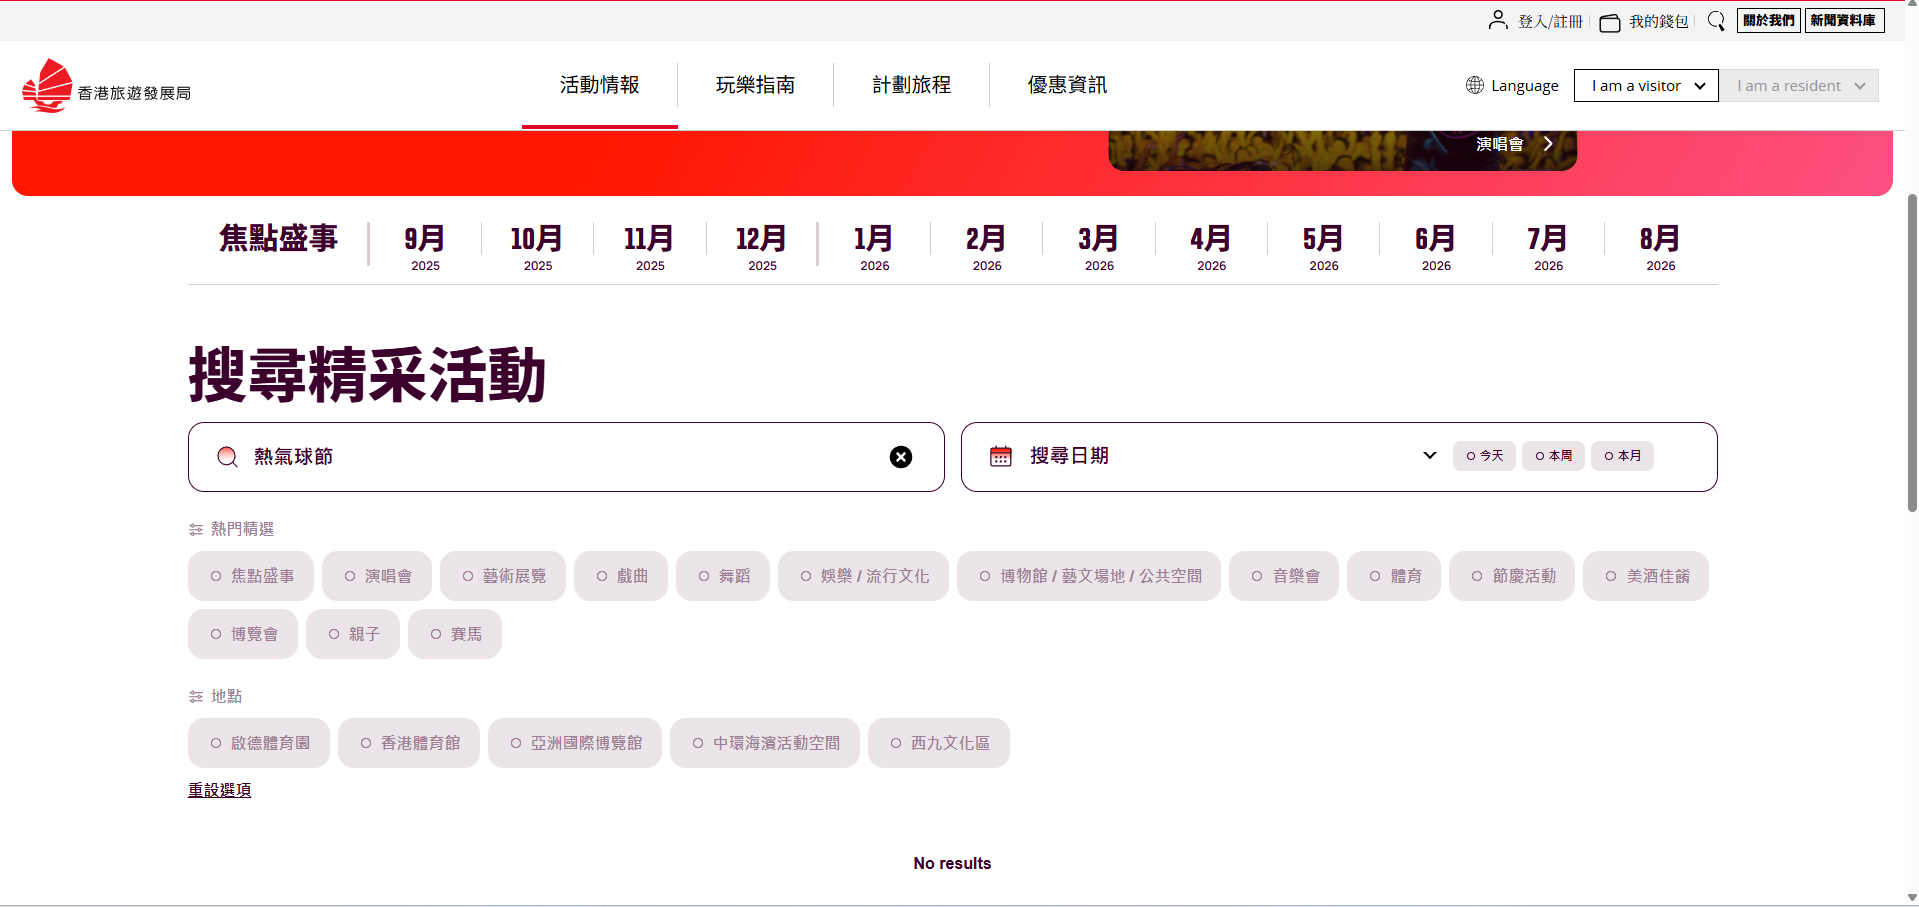This screenshot has width=1919, height=907.
Task: Click the arrow on the 演唱會 banner card
Action: [x=1547, y=144]
